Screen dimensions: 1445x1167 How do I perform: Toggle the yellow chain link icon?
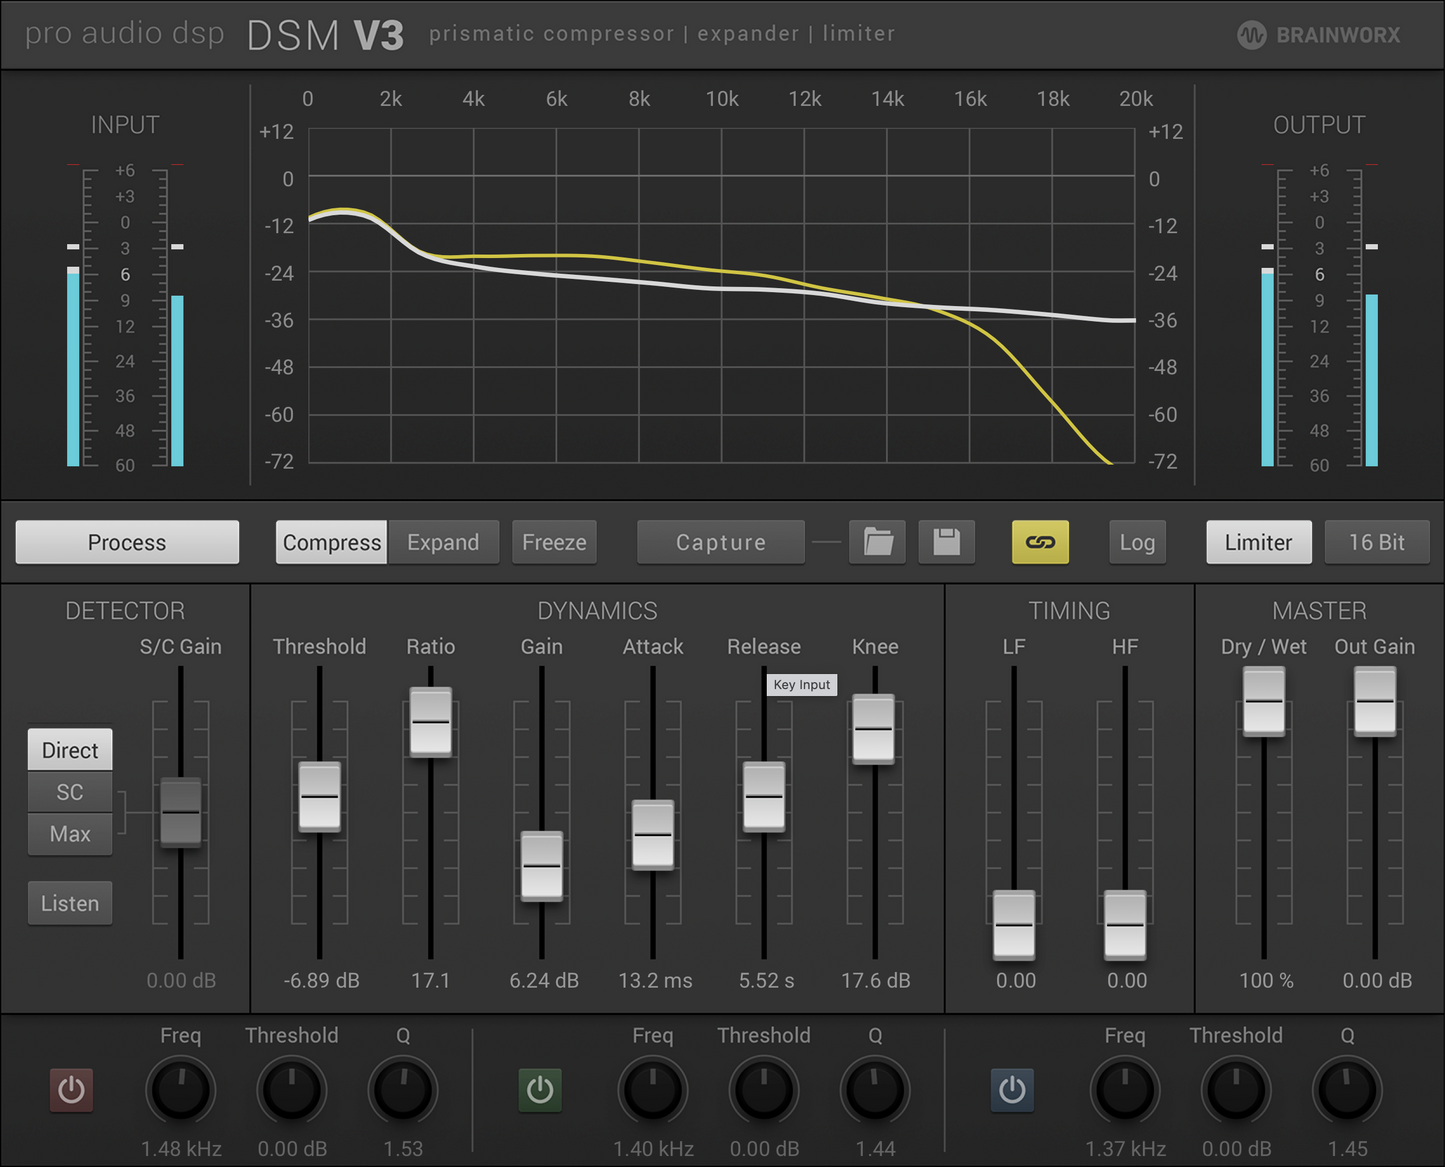1040,542
